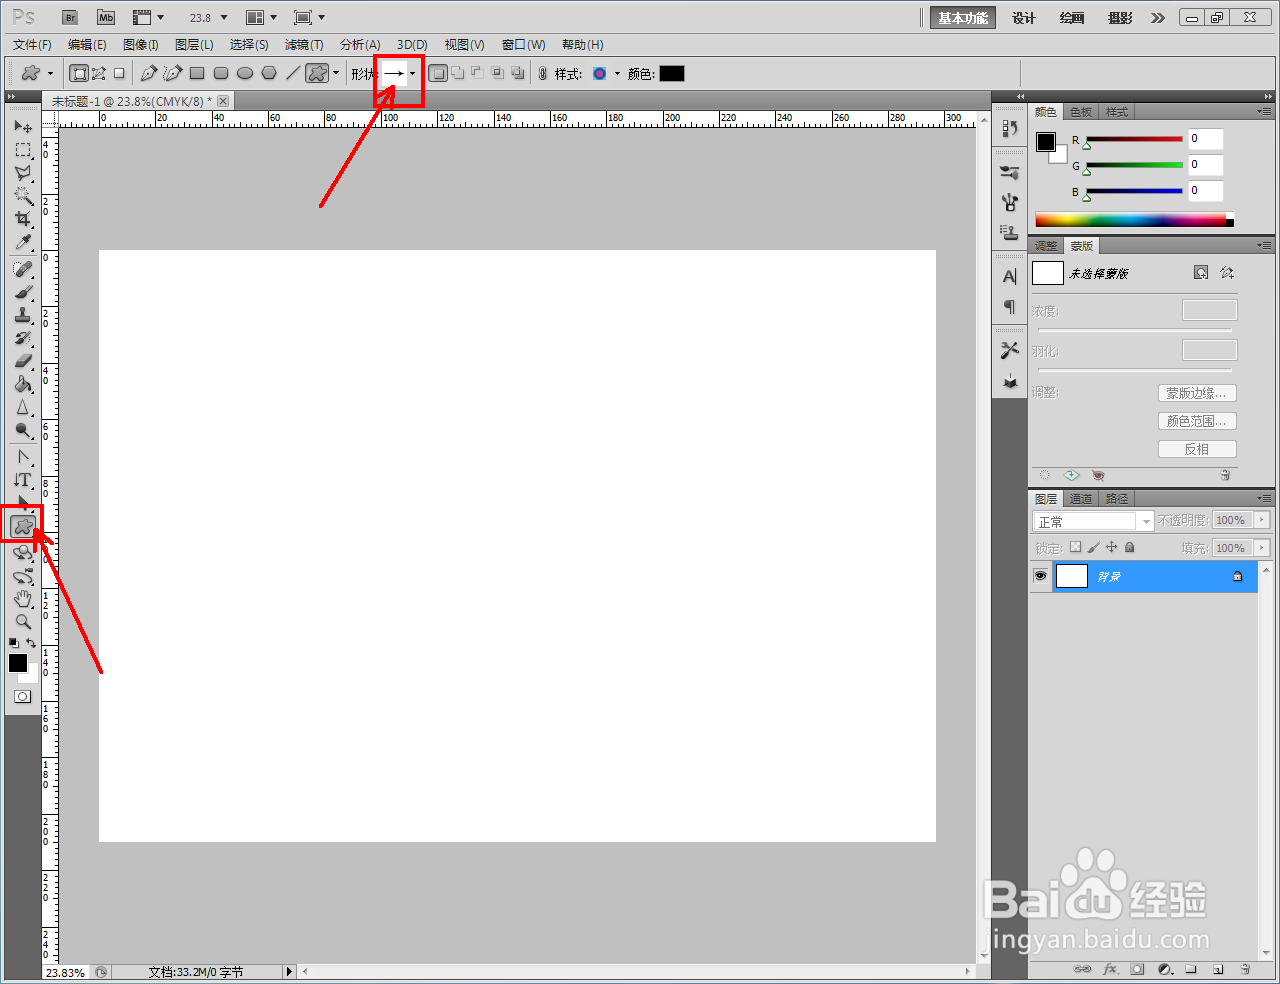Image resolution: width=1280 pixels, height=984 pixels.
Task: Toggle lock all on layer
Action: coord(1130,547)
